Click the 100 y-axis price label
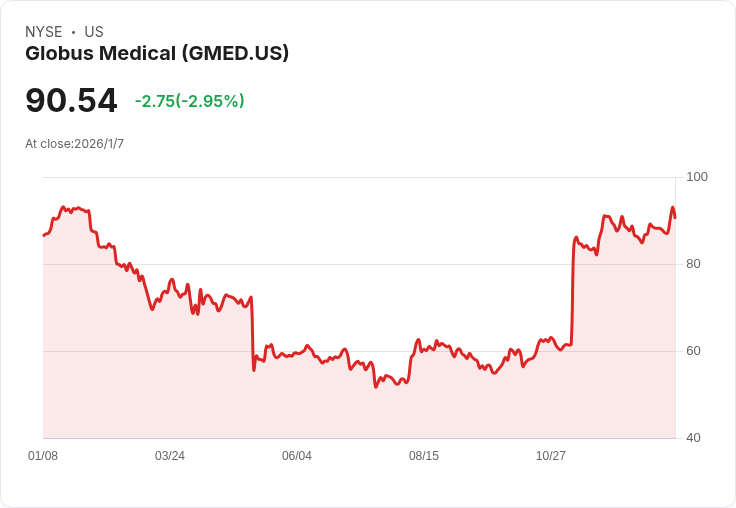736x508 pixels. pos(697,177)
